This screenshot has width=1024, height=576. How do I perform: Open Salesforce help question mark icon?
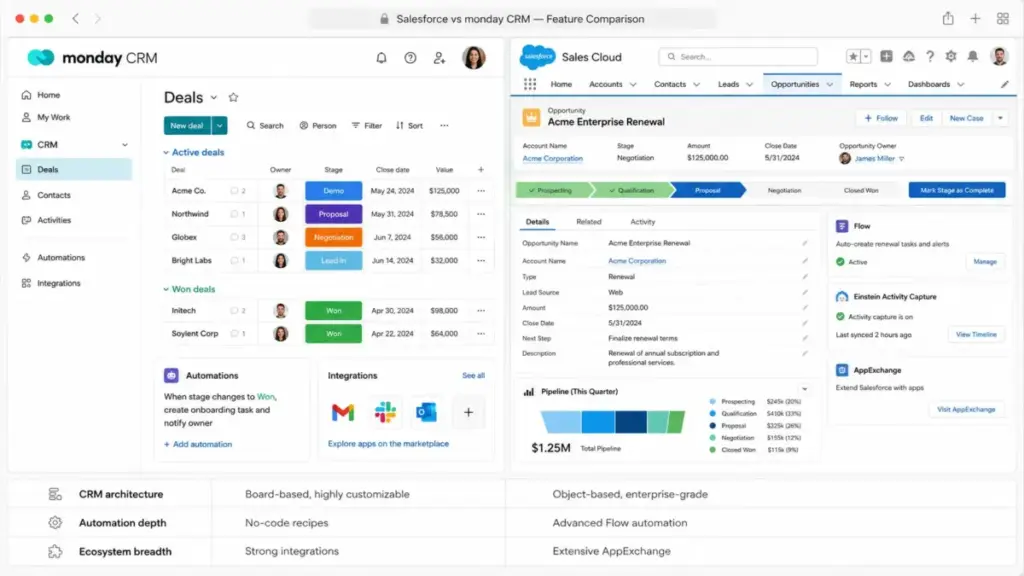click(x=930, y=57)
